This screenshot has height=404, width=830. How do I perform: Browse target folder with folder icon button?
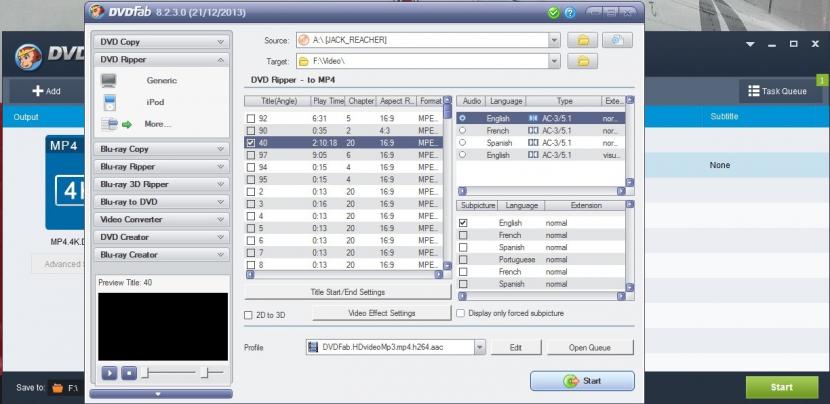tap(582, 61)
